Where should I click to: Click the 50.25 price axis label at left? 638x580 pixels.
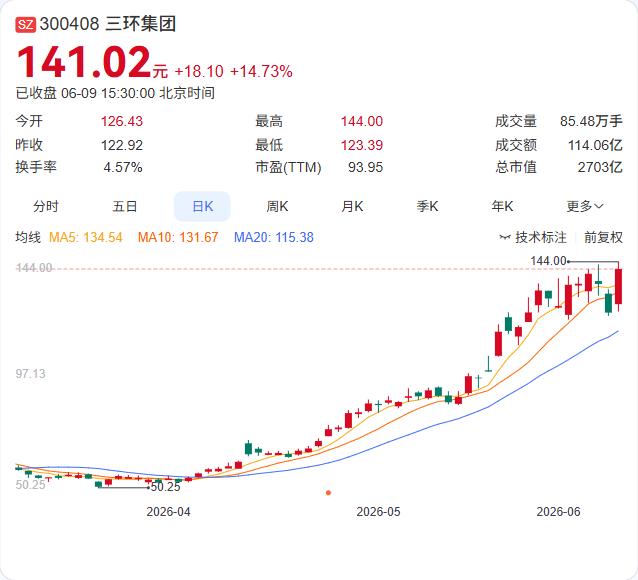pos(31,485)
